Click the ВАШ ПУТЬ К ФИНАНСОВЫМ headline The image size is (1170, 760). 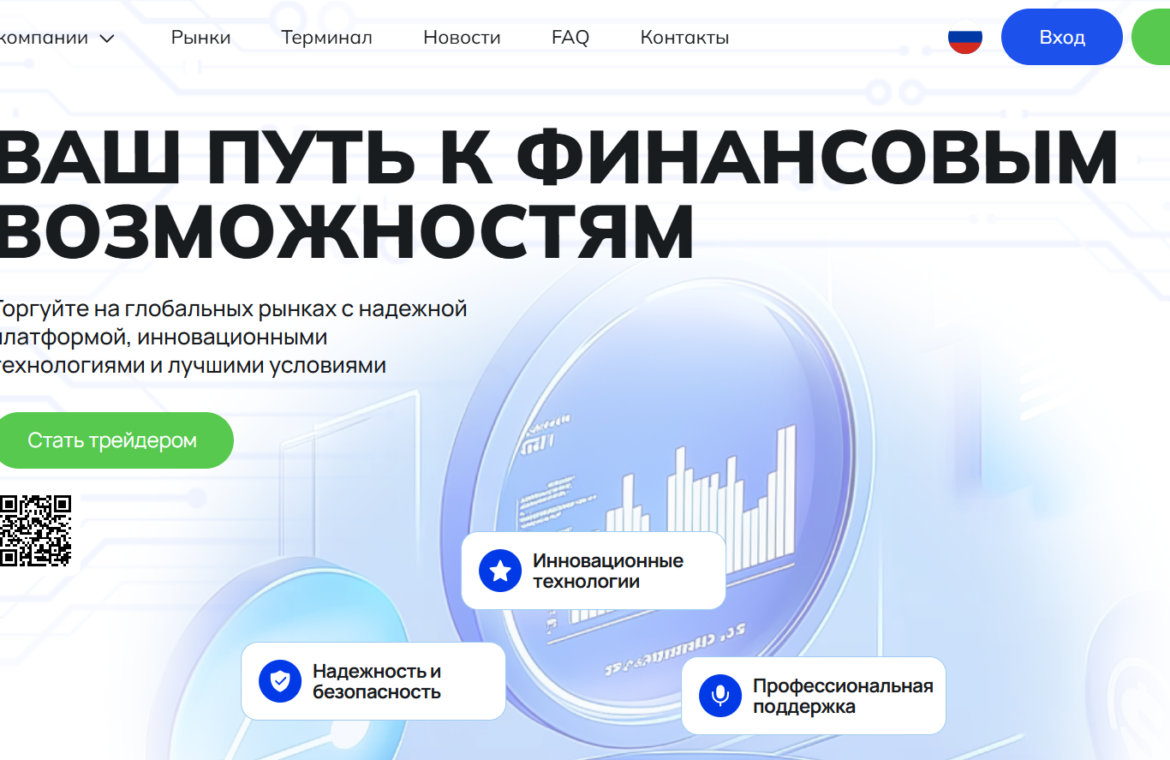coord(558,157)
